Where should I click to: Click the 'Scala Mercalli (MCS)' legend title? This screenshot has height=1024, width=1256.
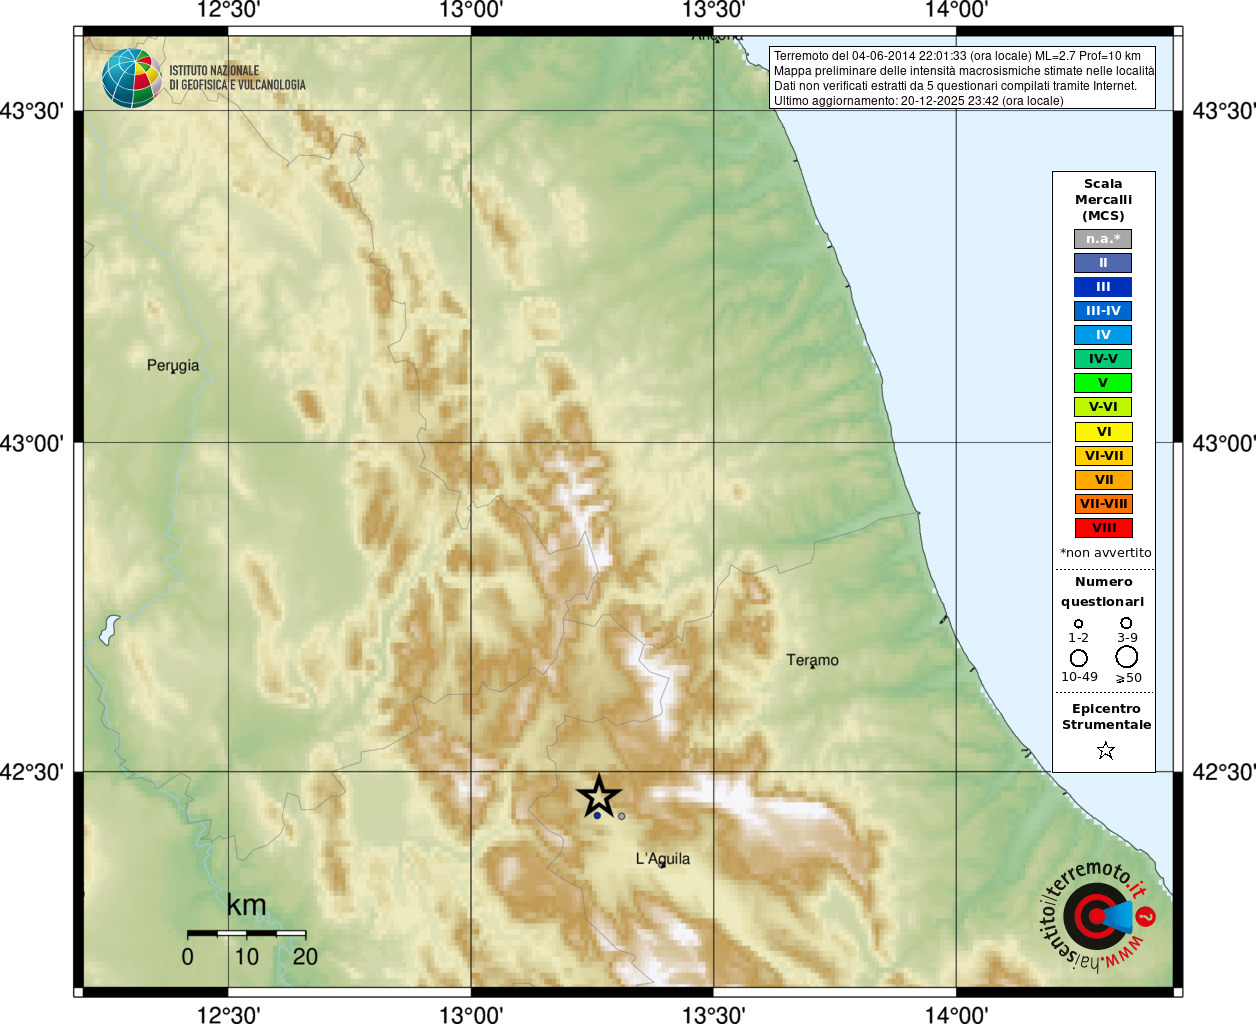tap(1103, 200)
